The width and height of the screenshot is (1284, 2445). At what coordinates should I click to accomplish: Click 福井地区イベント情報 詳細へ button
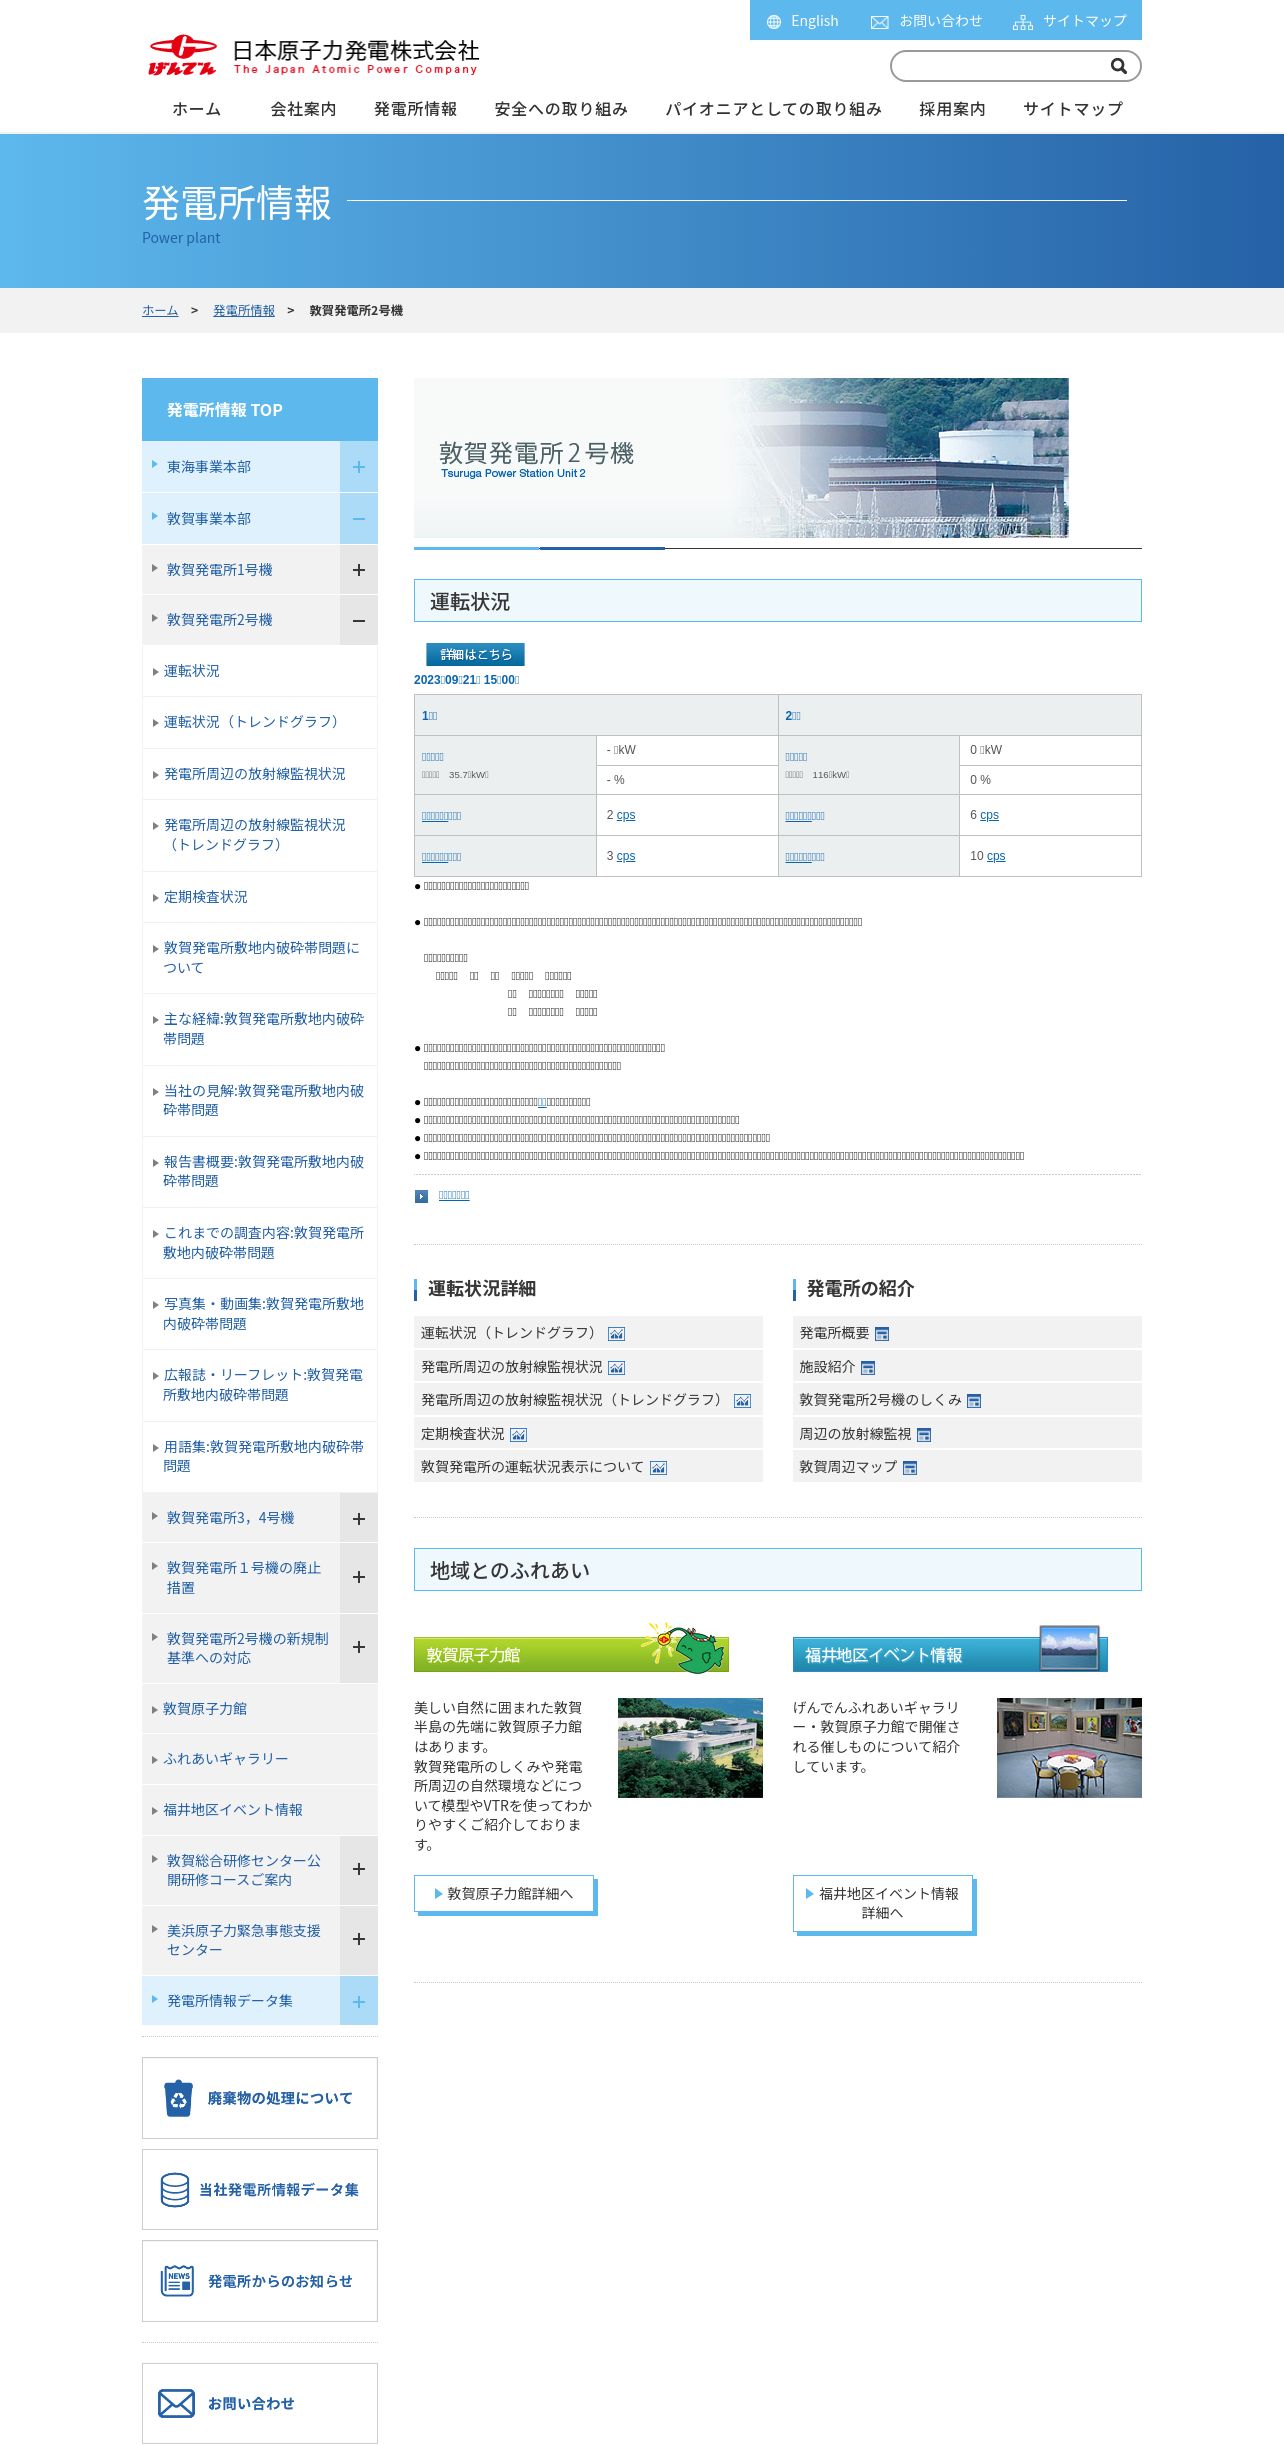click(x=883, y=1903)
